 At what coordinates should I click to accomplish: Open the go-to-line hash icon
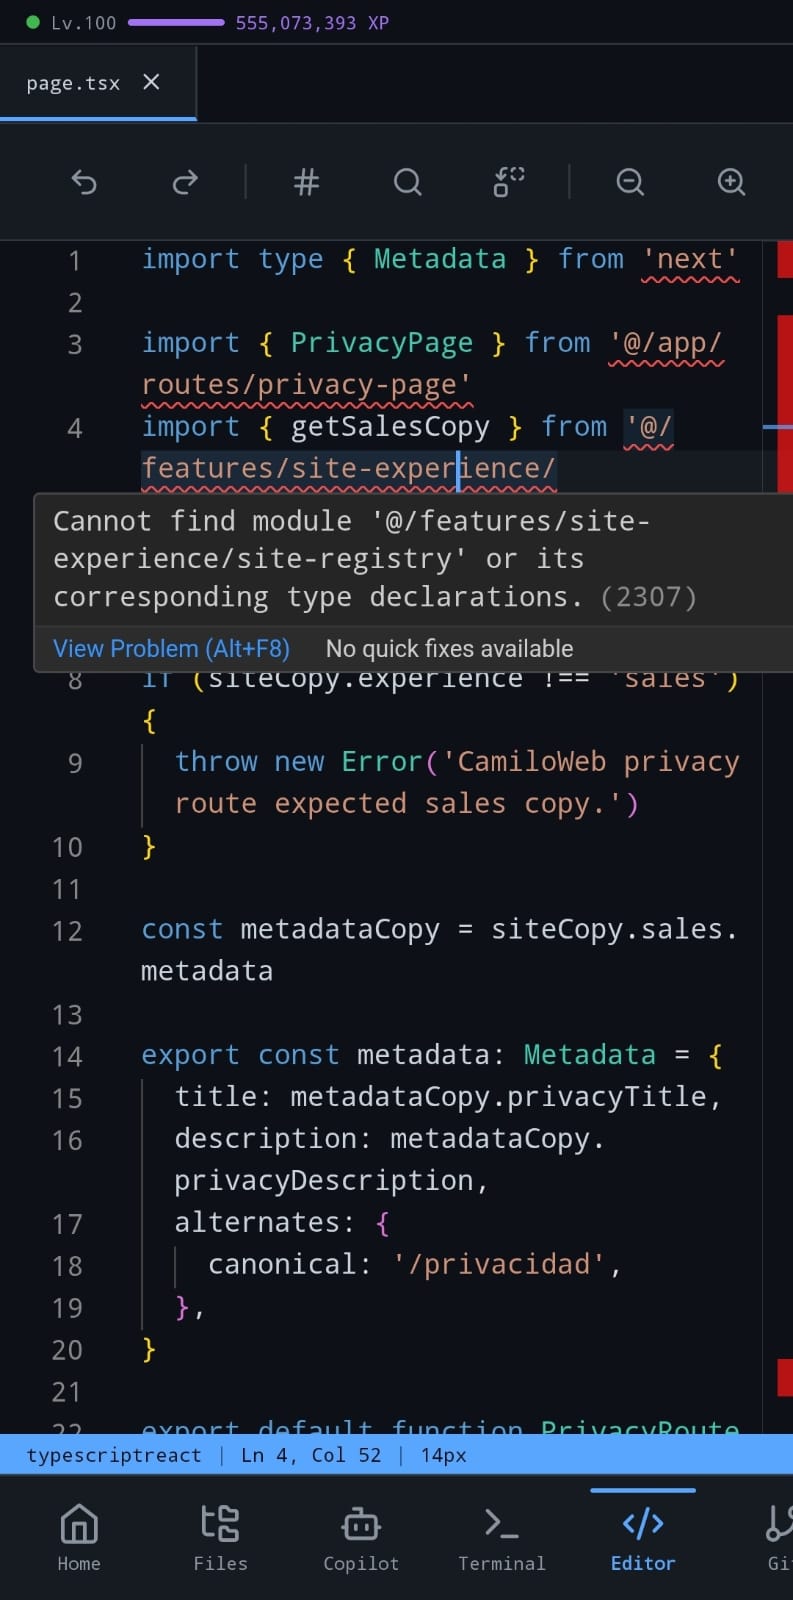pyautogui.click(x=306, y=182)
